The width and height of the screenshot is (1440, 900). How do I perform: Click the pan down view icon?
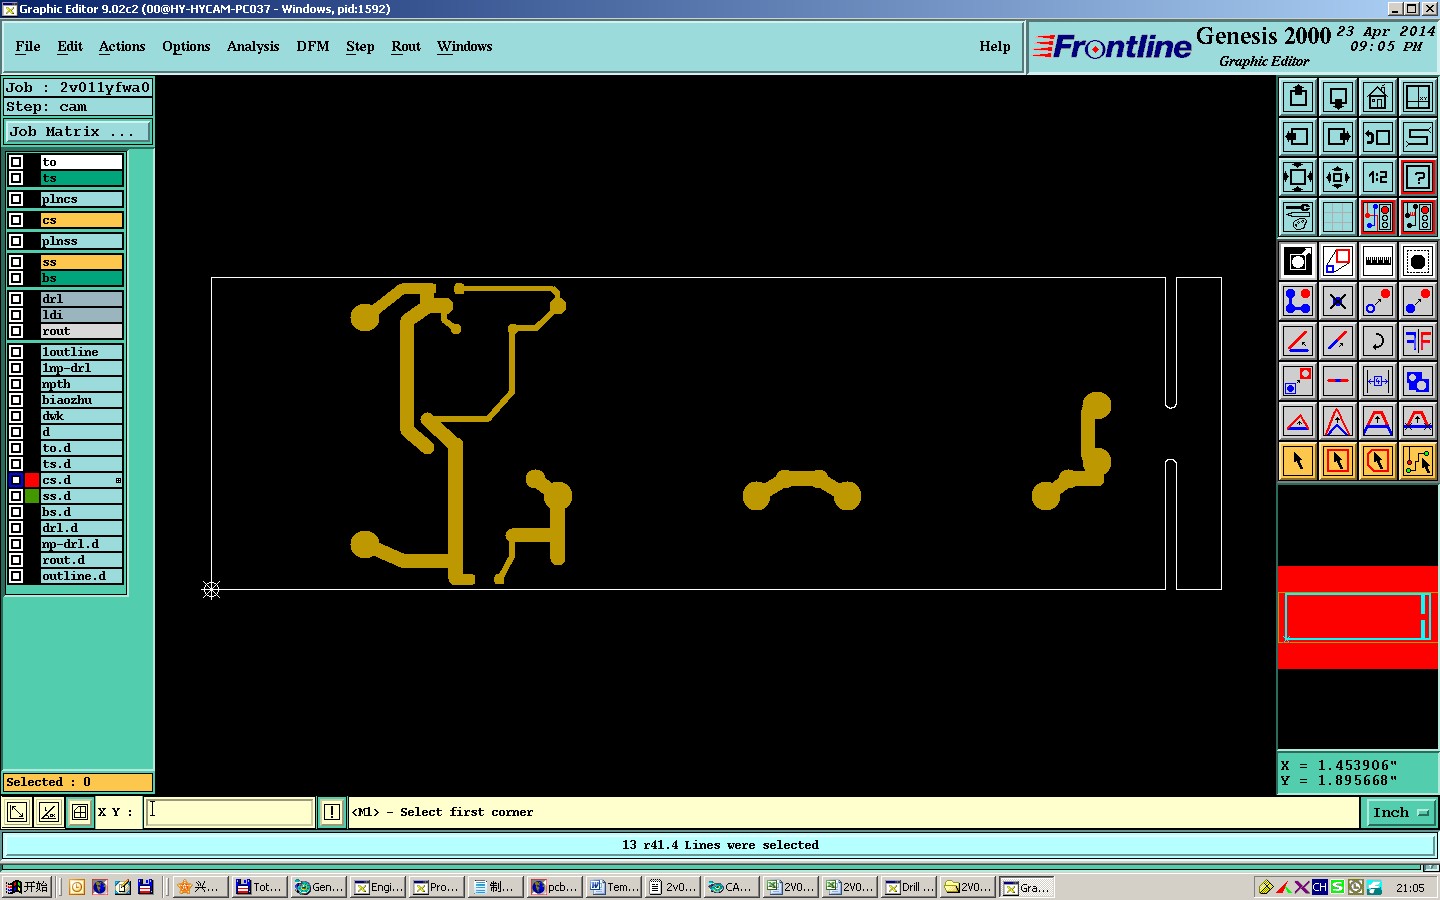coord(1337,97)
